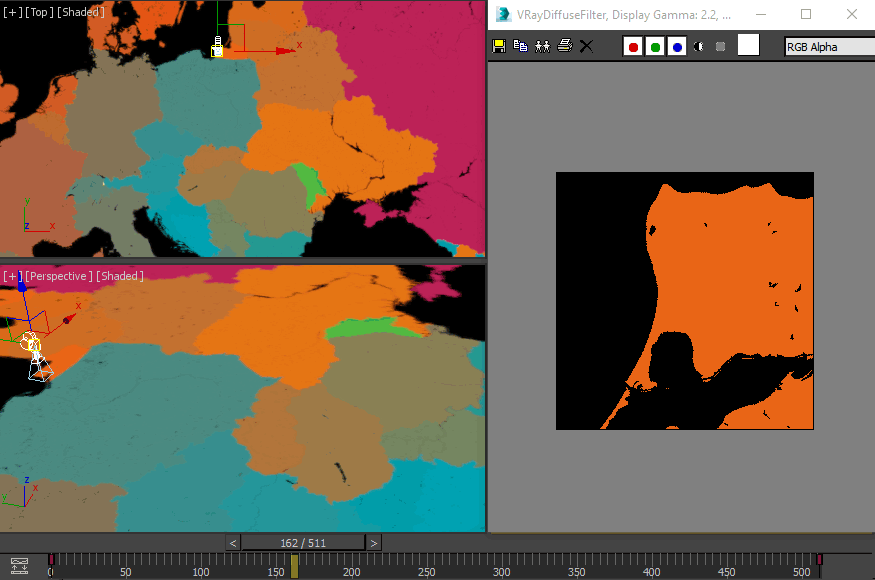Toggle the red channel display
875x580 pixels.
[x=632, y=46]
